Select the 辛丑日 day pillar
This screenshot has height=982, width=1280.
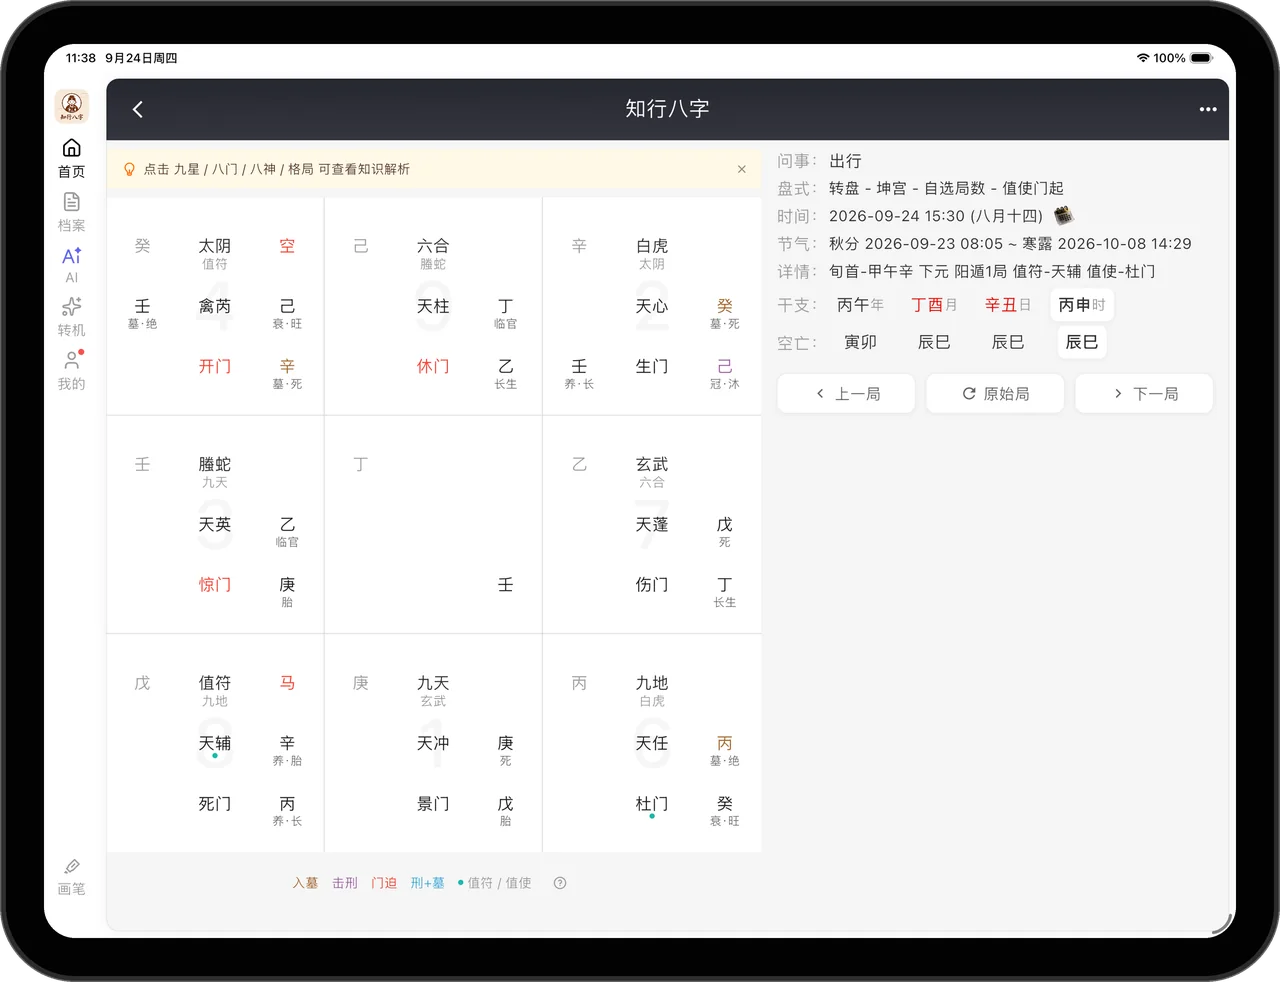[1008, 305]
